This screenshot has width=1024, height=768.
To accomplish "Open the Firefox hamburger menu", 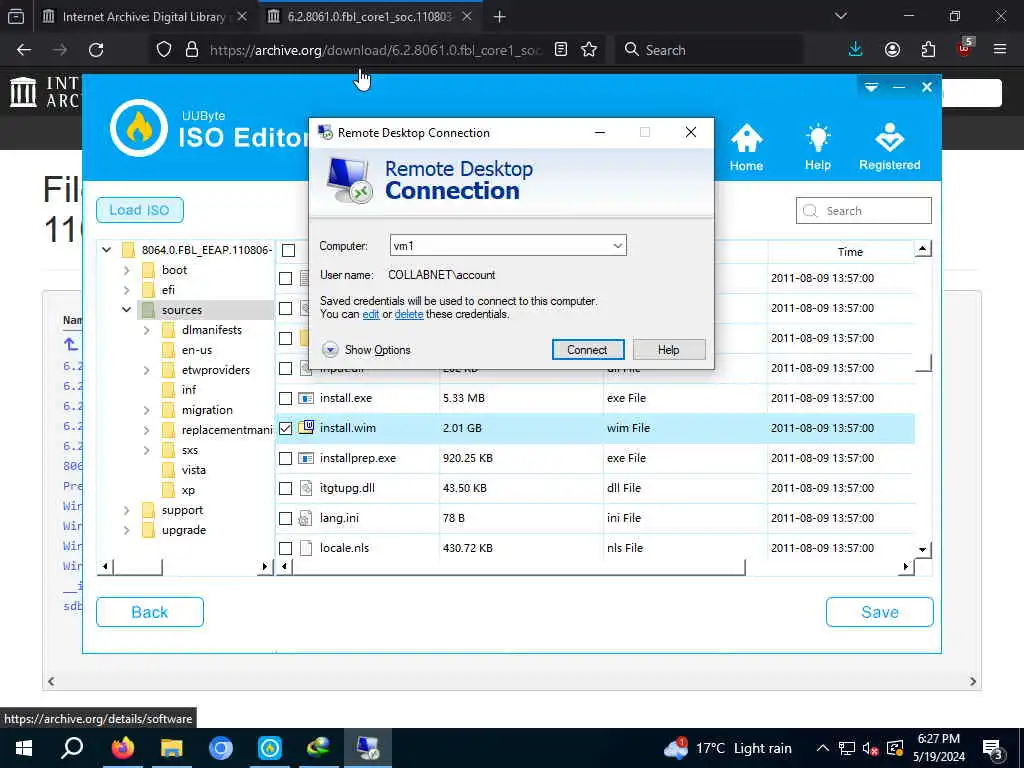I will (1000, 49).
